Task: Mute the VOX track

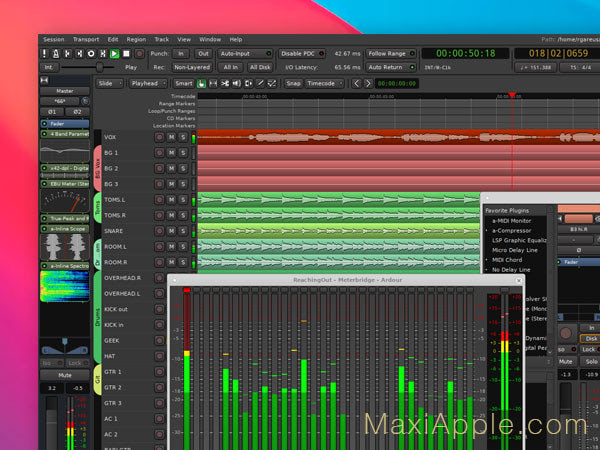Action: pos(171,137)
